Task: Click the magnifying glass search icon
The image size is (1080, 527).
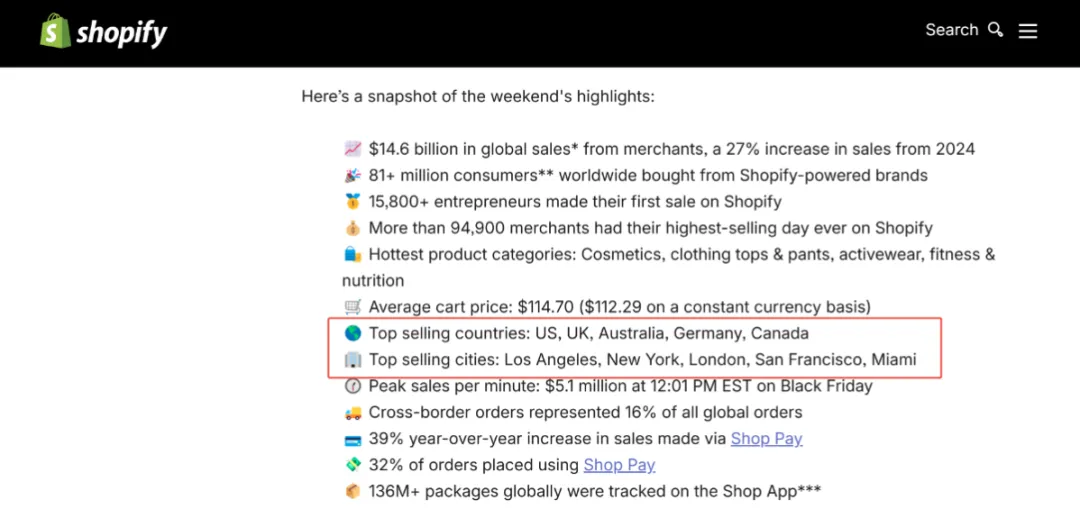Action: [995, 30]
